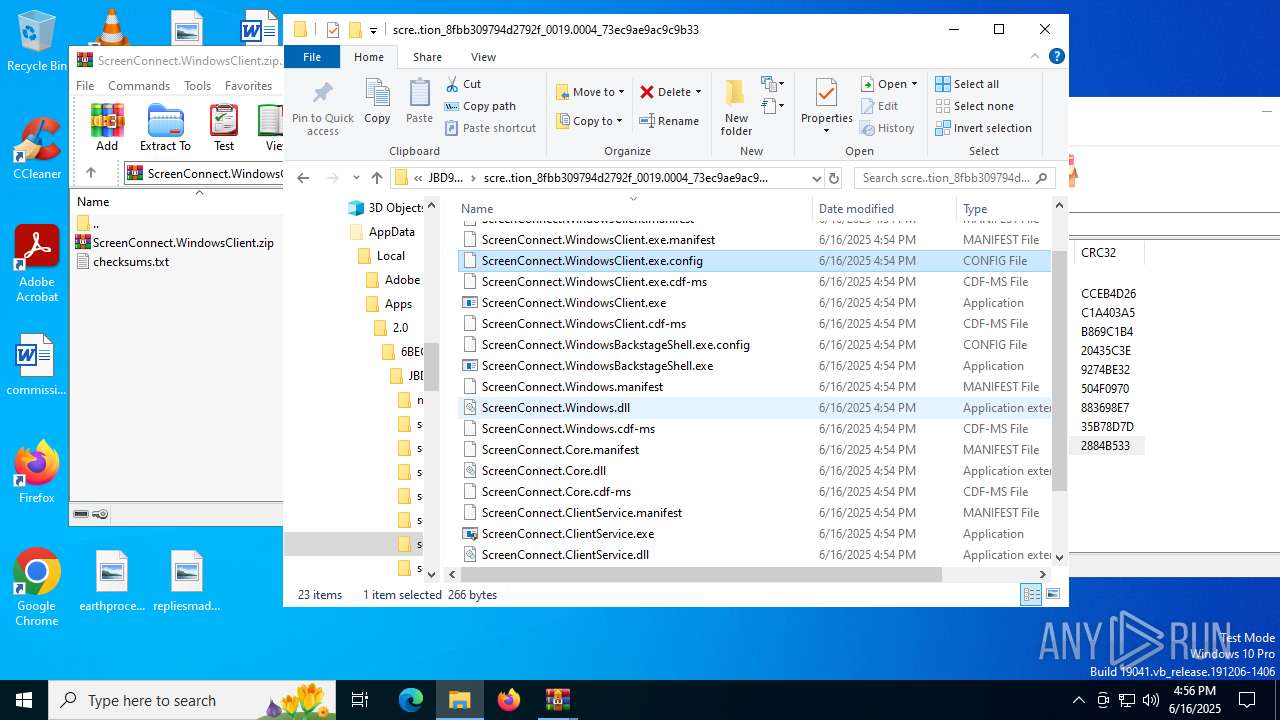Open CCleaner desktop shortcut
1280x720 pixels.
pyautogui.click(x=37, y=150)
